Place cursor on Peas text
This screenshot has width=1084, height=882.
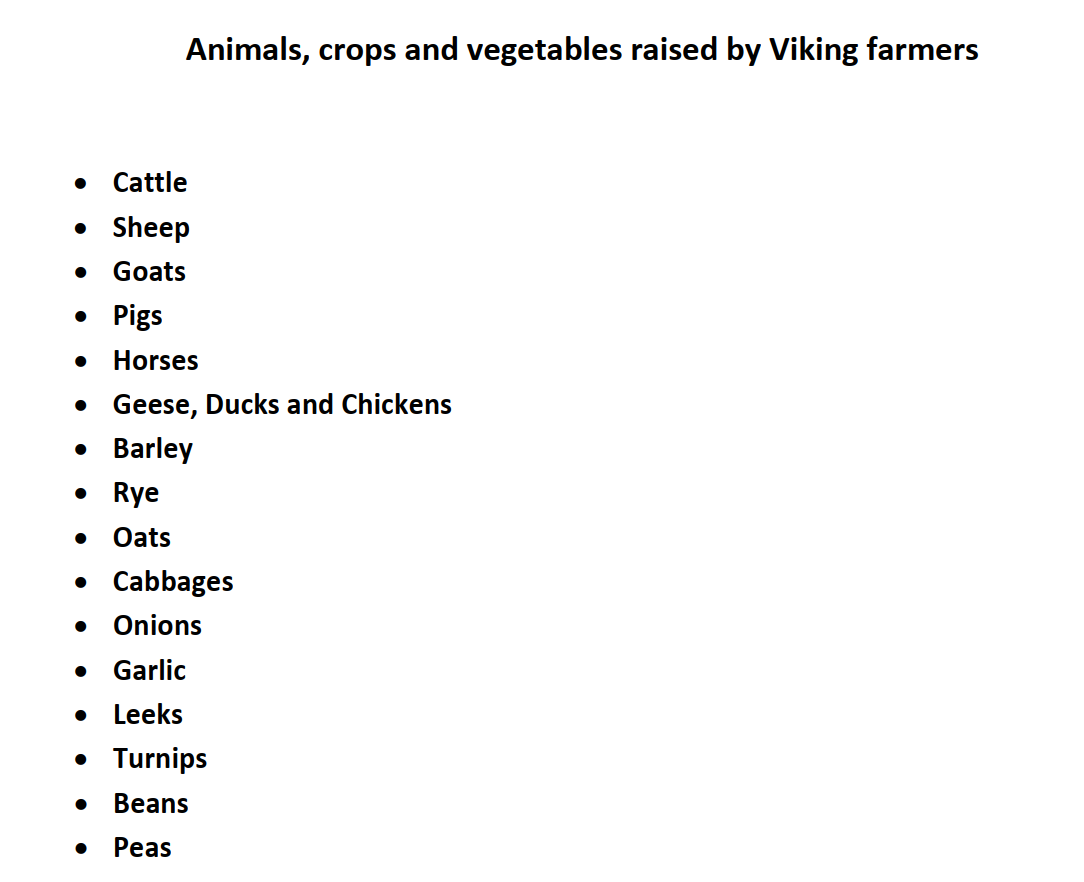click(142, 848)
